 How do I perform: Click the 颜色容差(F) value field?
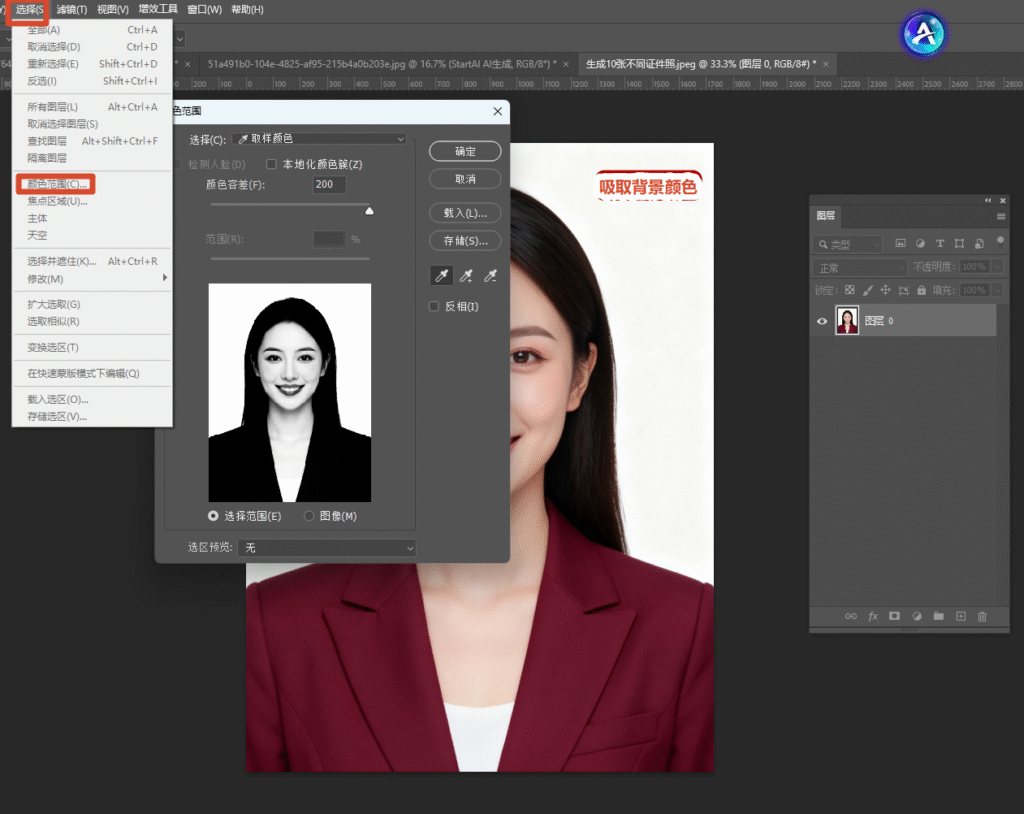click(x=329, y=185)
